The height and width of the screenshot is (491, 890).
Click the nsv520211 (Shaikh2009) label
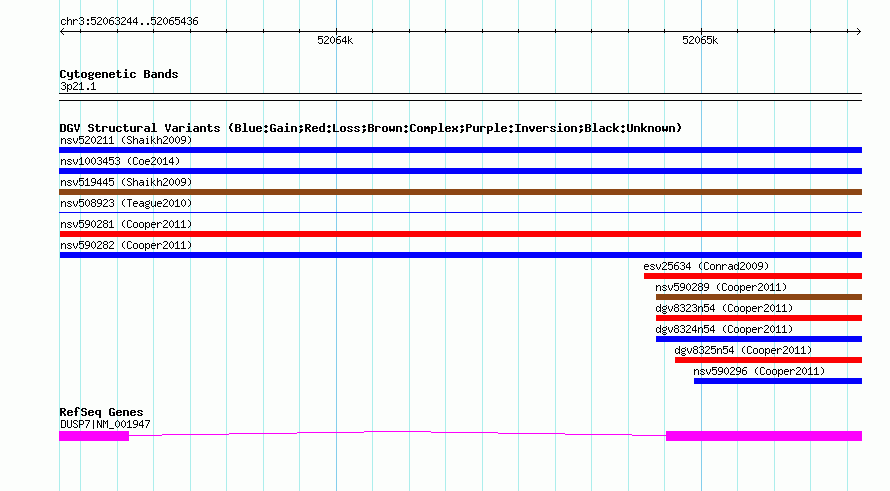pyautogui.click(x=126, y=140)
